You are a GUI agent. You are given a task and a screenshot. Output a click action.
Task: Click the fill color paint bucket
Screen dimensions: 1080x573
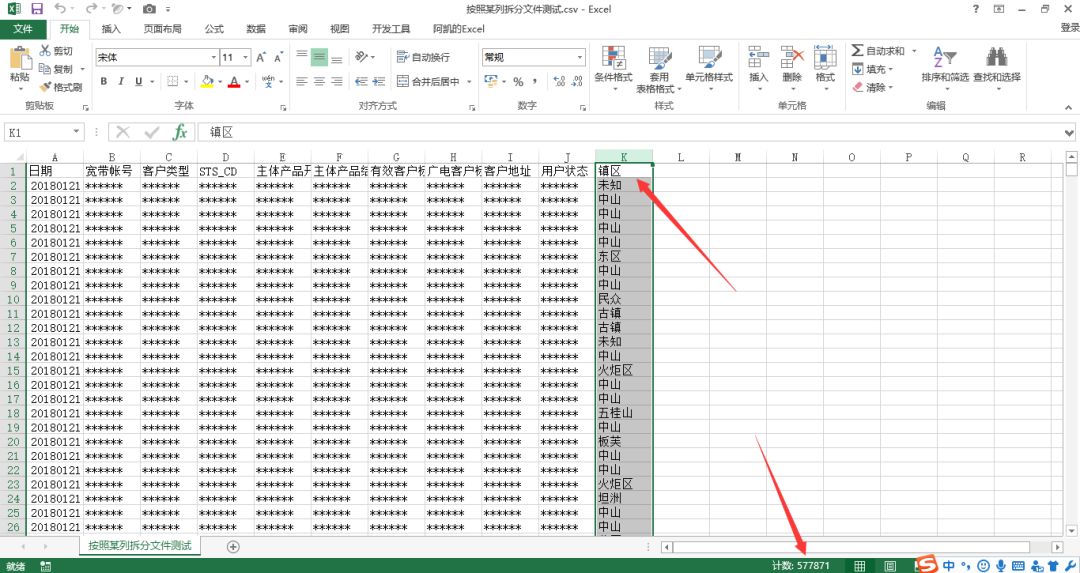[207, 81]
